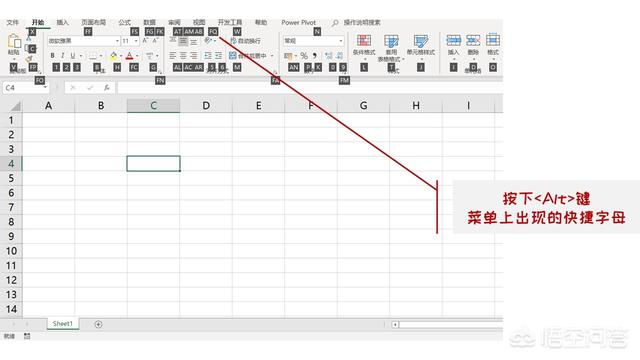Open the underline style dropdown arrow
Image resolution: width=640 pixels, height=360 pixels.
(x=81, y=56)
